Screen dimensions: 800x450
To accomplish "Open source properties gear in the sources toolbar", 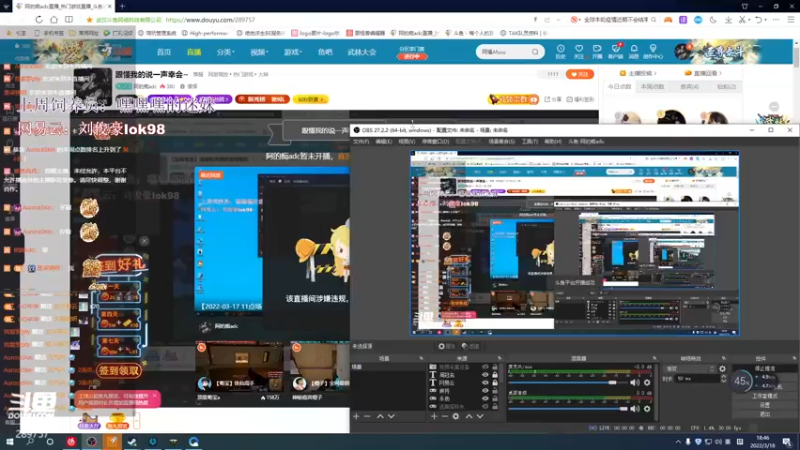I will [456, 416].
